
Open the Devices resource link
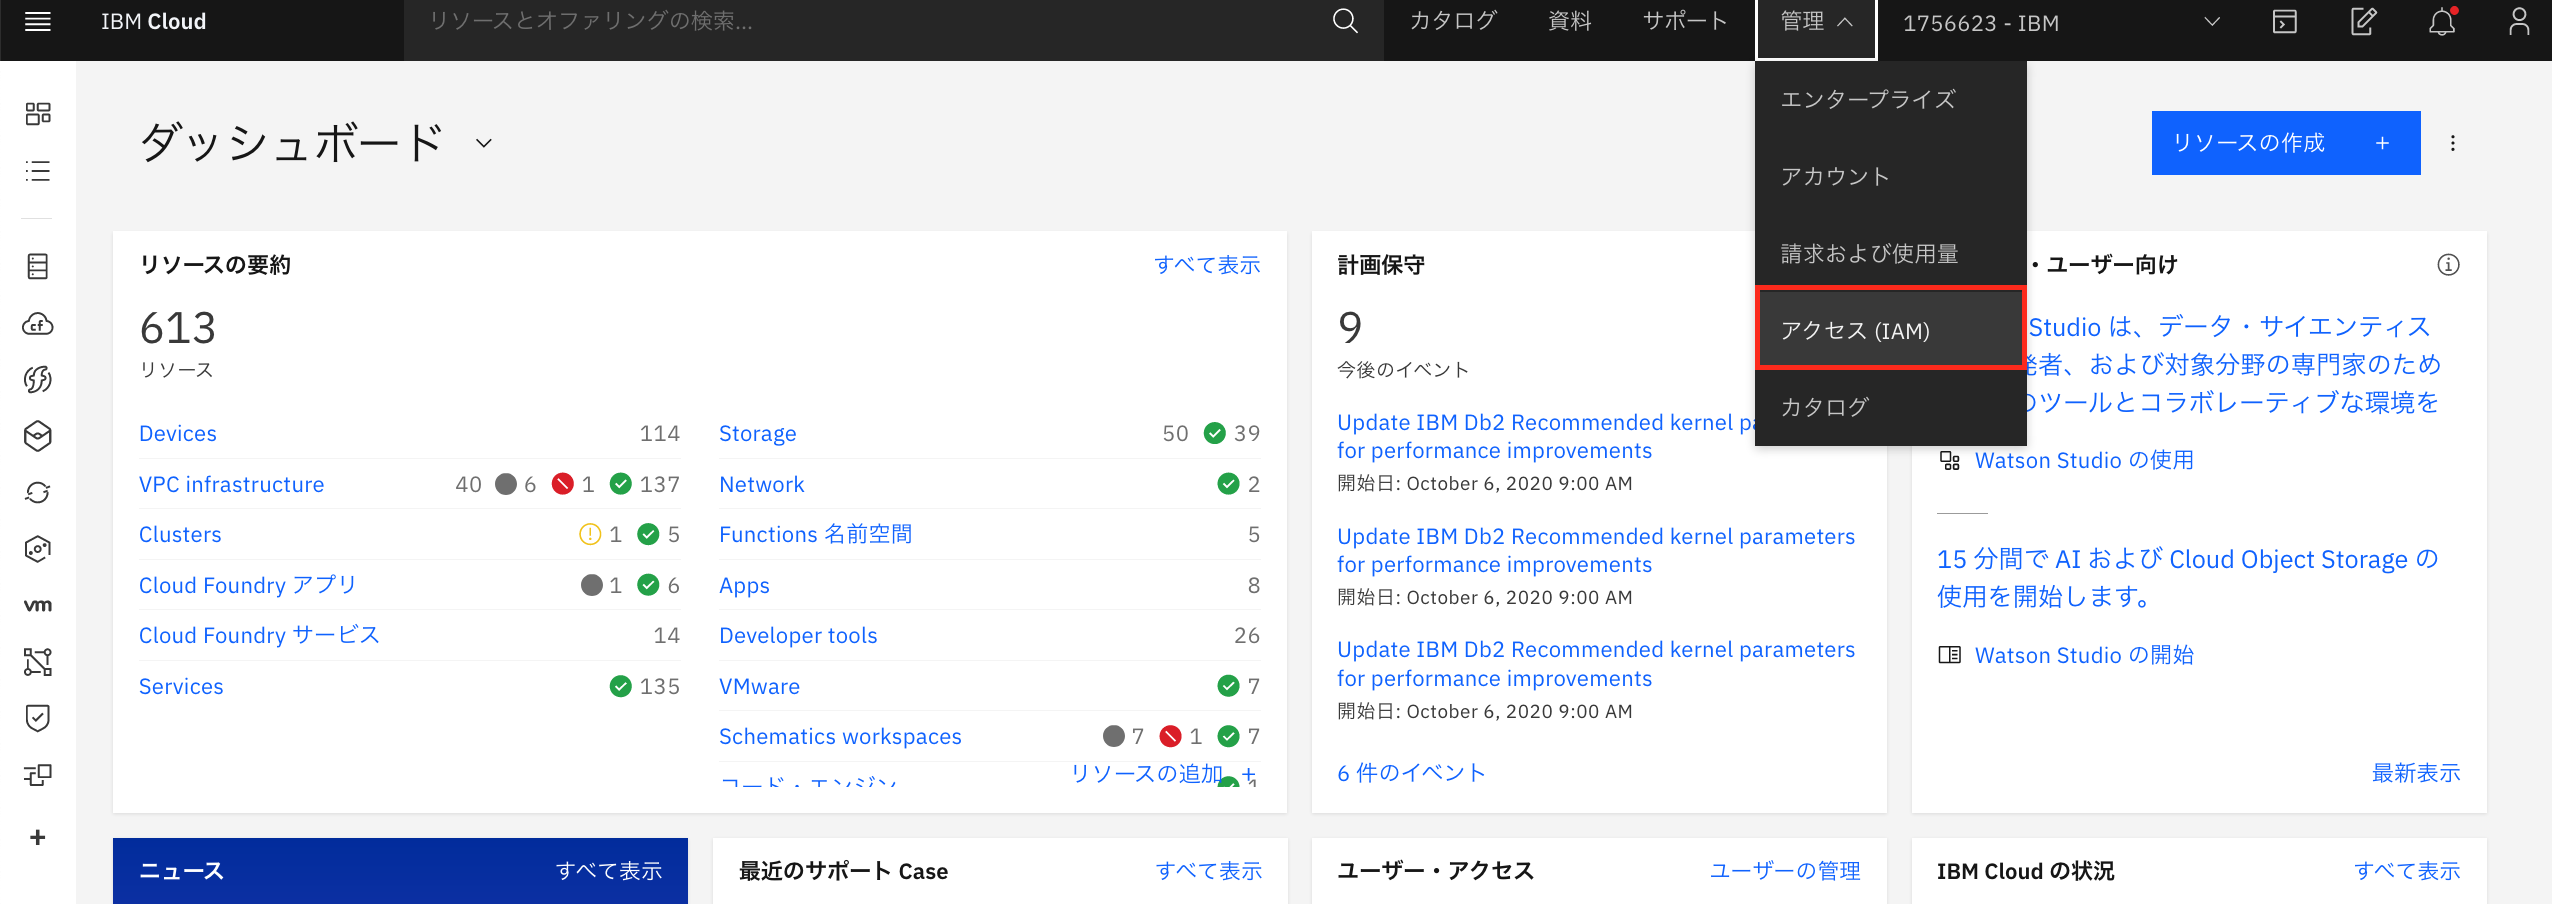pos(178,434)
